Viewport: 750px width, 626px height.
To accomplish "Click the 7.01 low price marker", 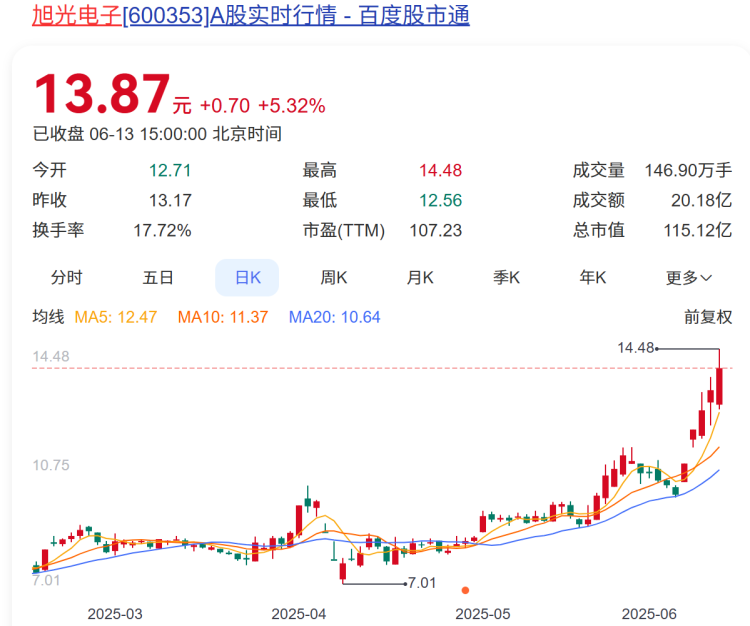I will coord(422,583).
